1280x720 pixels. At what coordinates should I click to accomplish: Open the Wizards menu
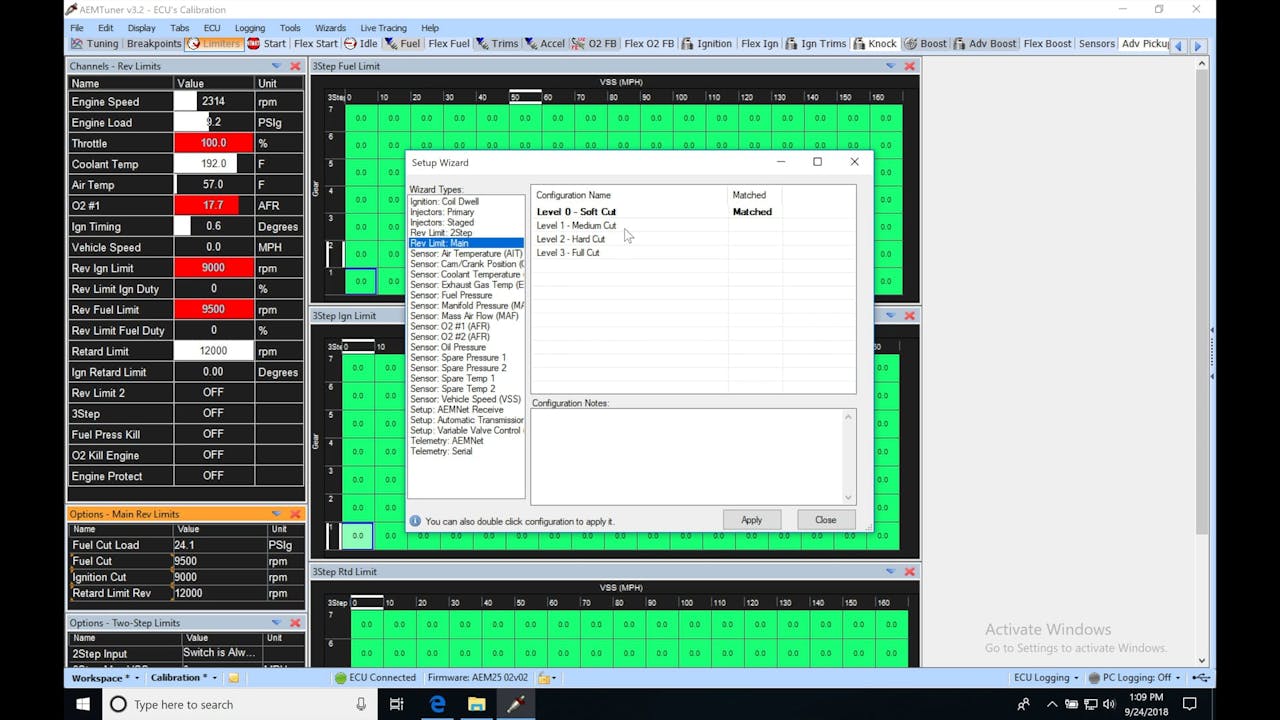point(330,27)
